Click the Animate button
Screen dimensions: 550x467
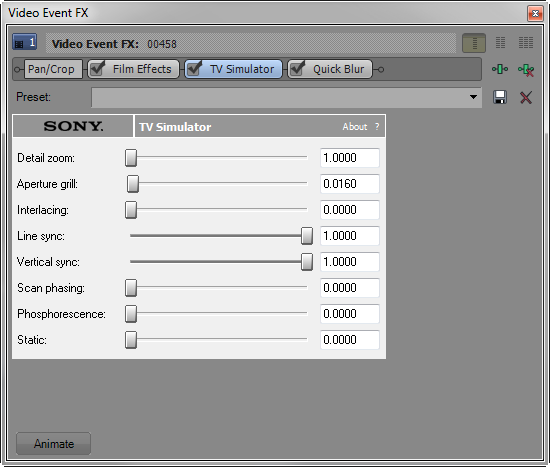[x=53, y=443]
